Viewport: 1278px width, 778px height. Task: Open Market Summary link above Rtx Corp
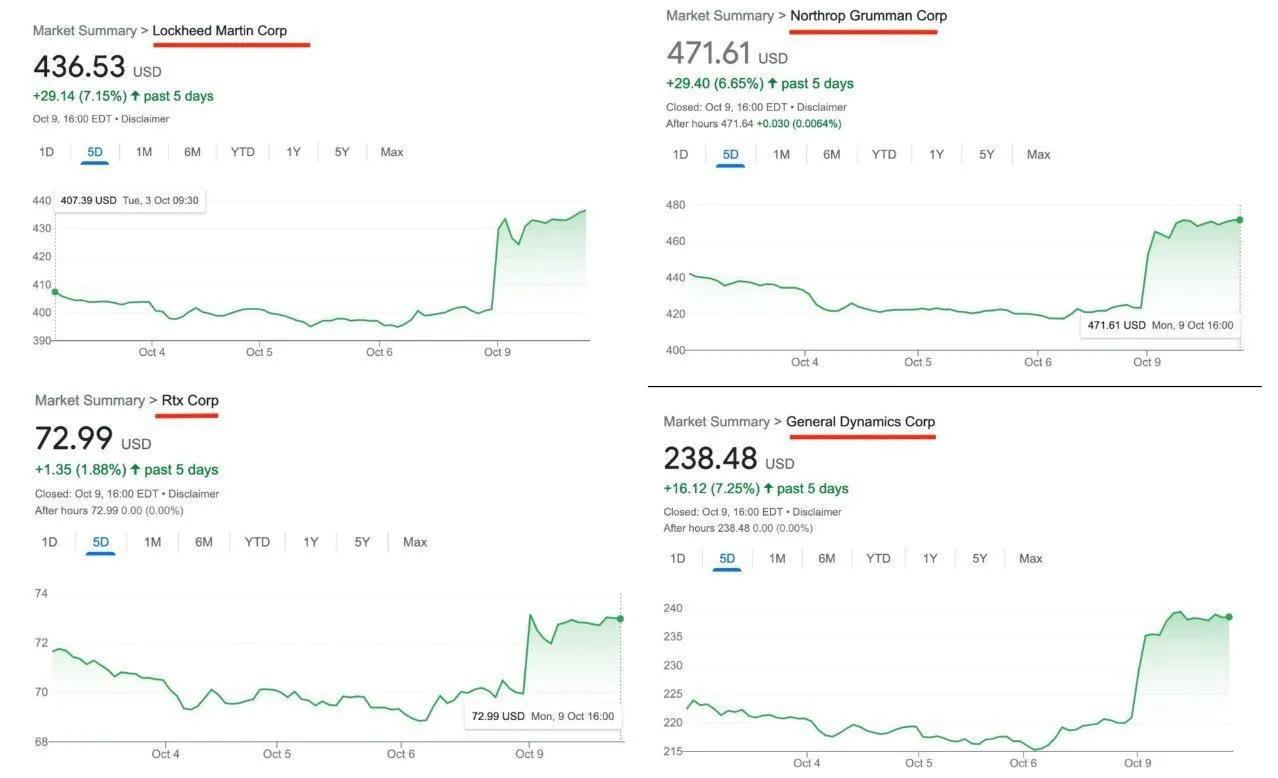click(x=90, y=400)
